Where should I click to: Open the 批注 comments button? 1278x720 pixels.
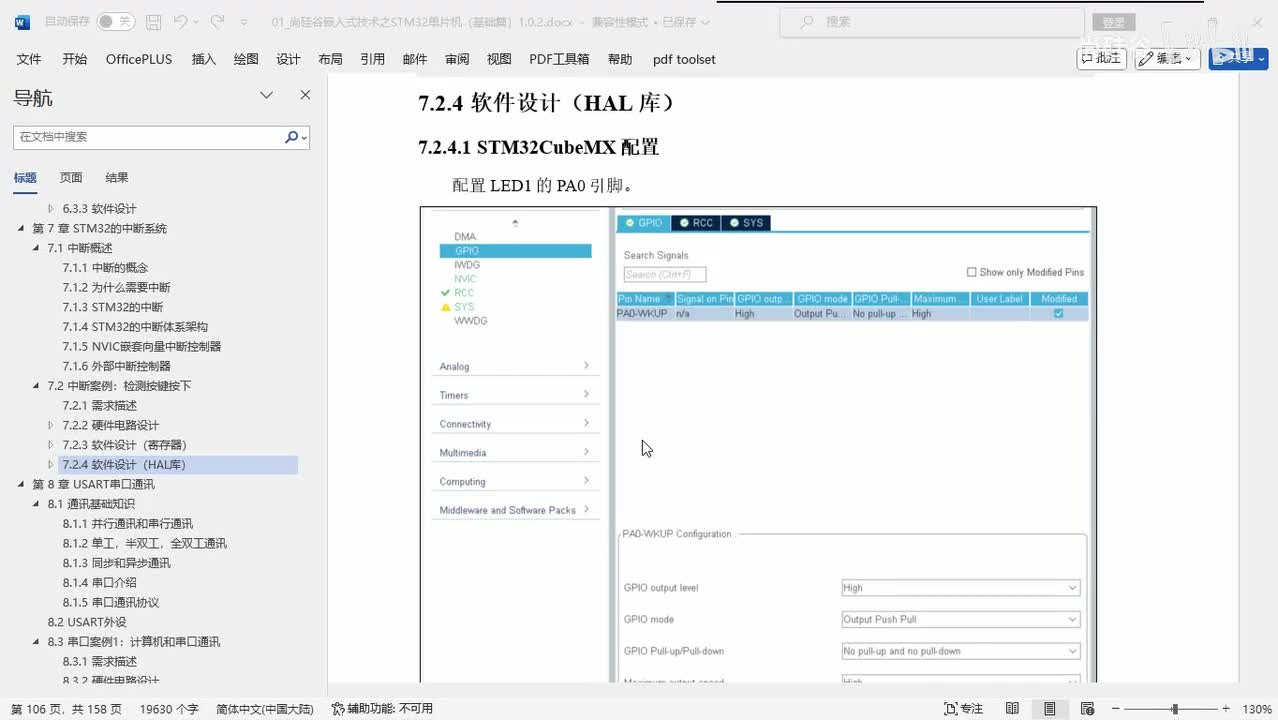tap(1101, 59)
